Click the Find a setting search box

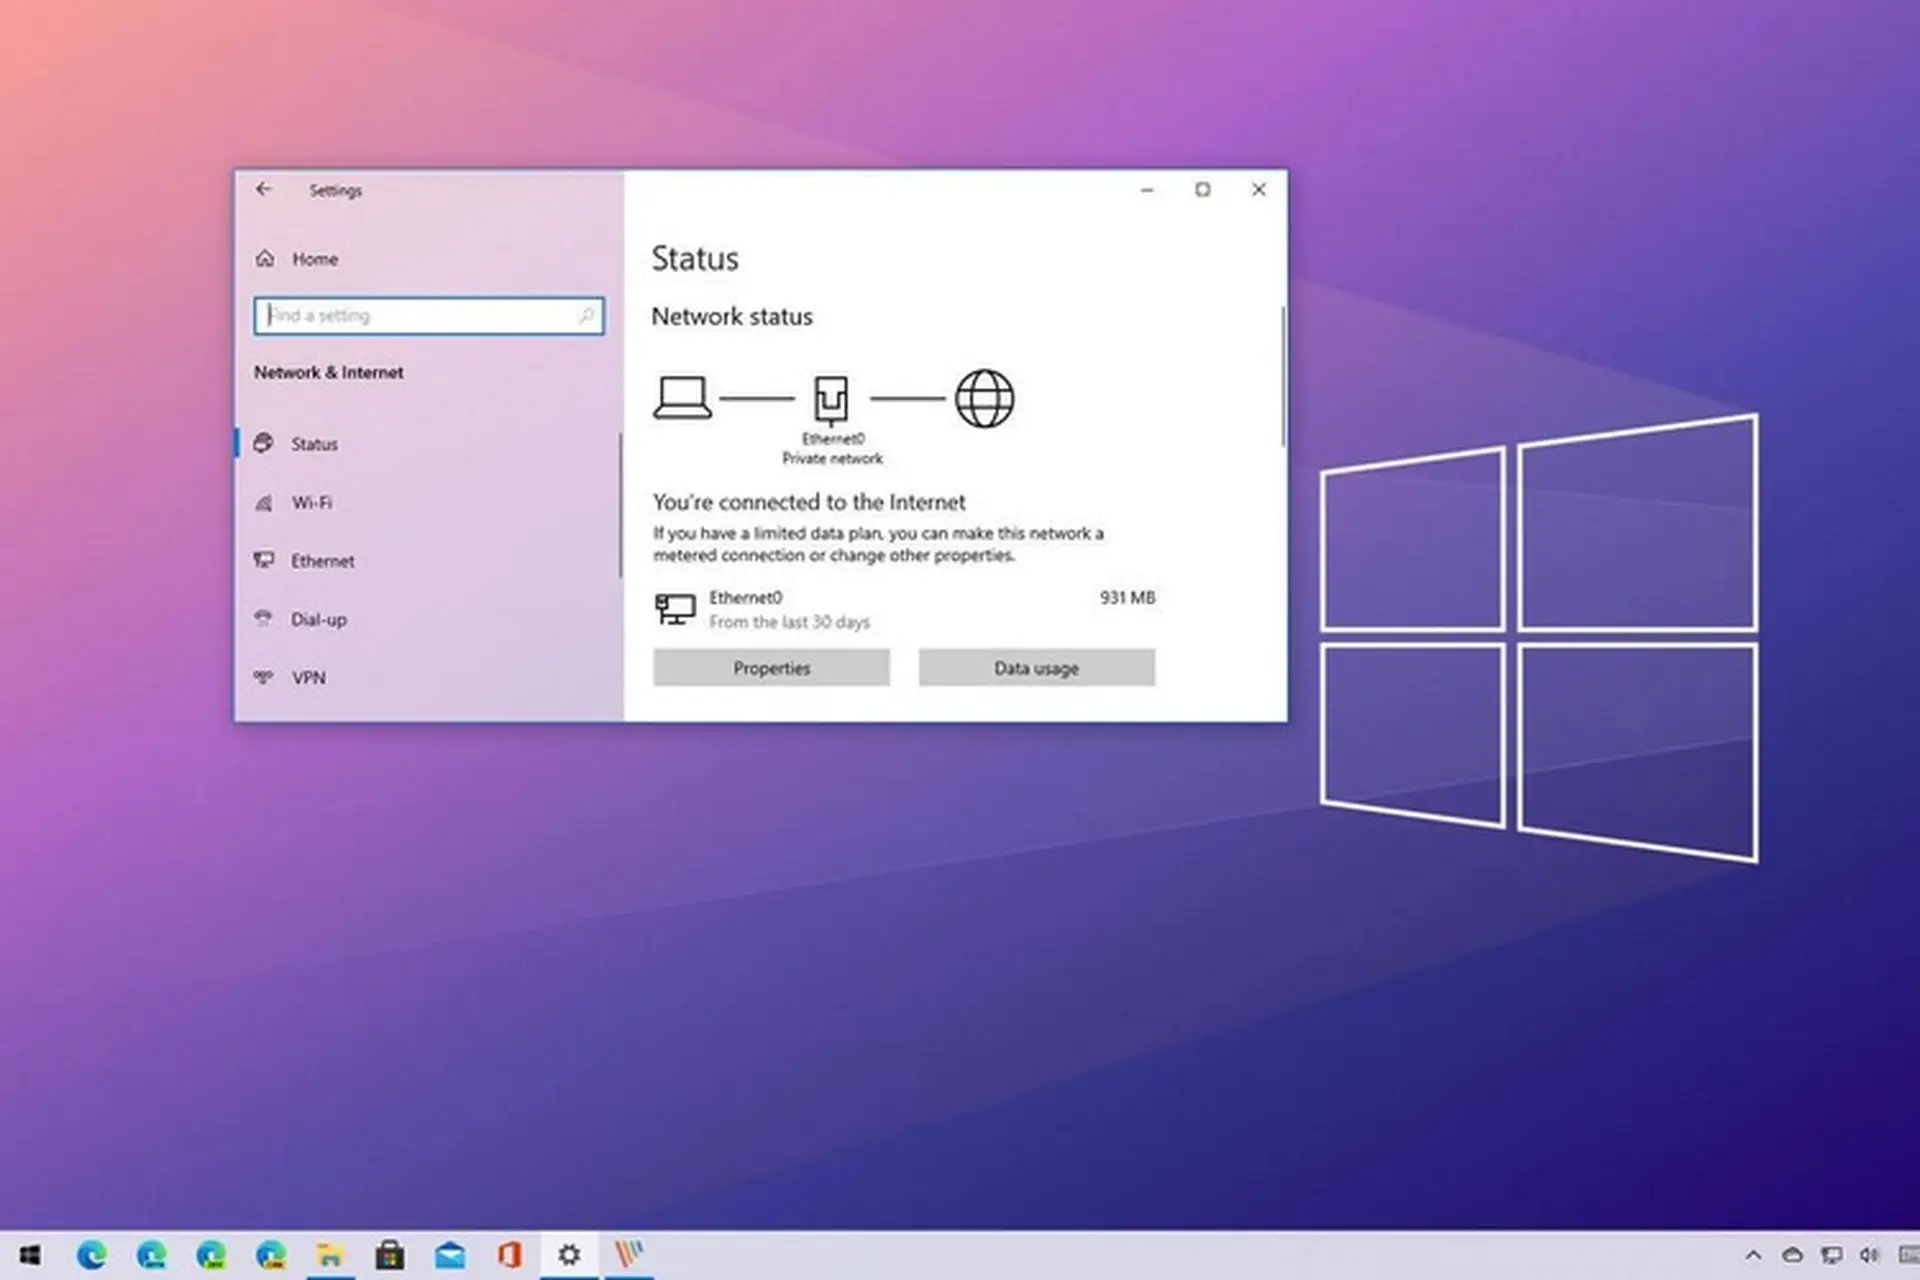[x=429, y=316]
